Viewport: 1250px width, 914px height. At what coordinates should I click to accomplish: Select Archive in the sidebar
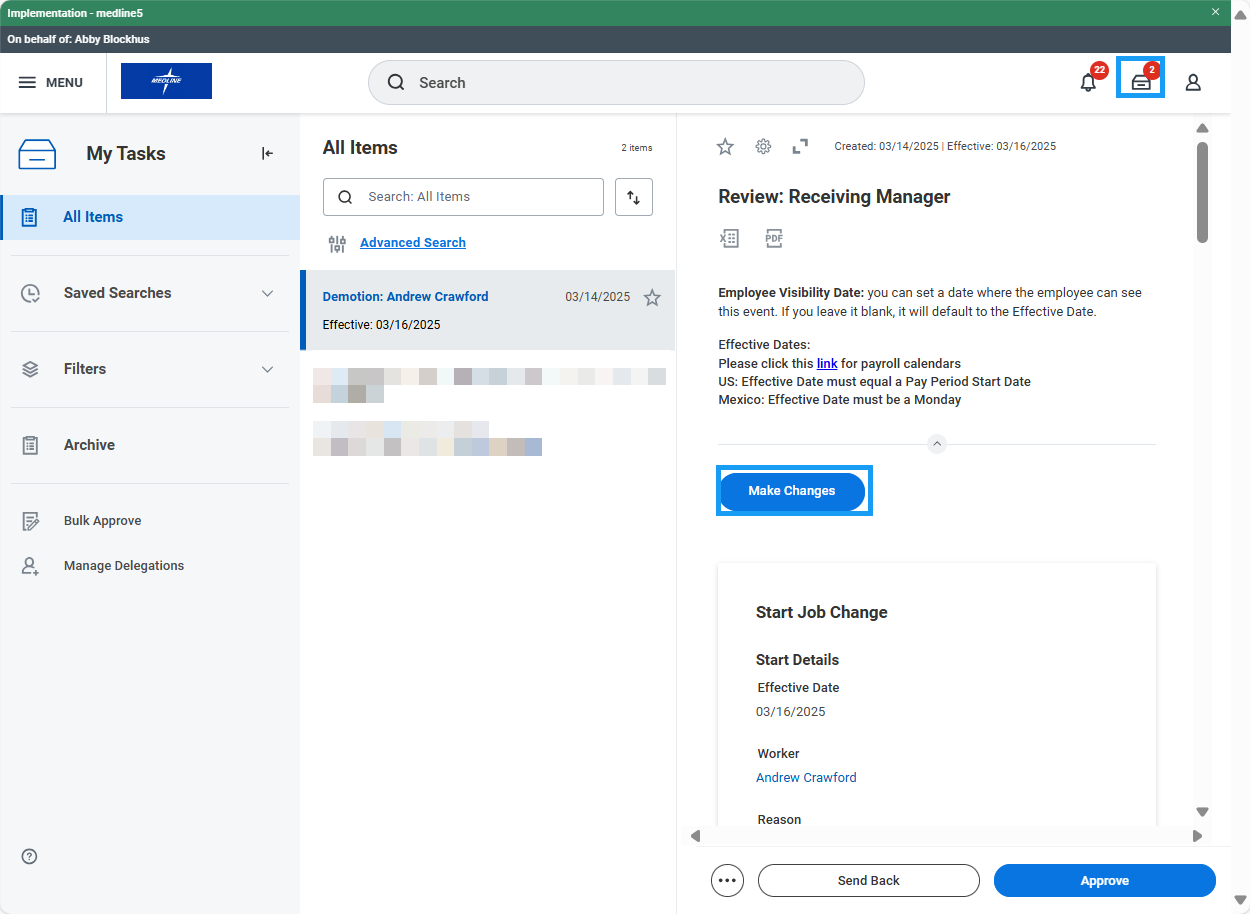pos(89,445)
